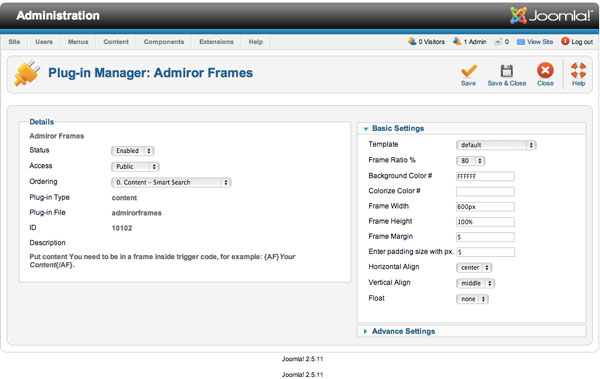Click the 0 Visitors status icon
Image resolution: width=600 pixels, height=379 pixels.
(412, 41)
